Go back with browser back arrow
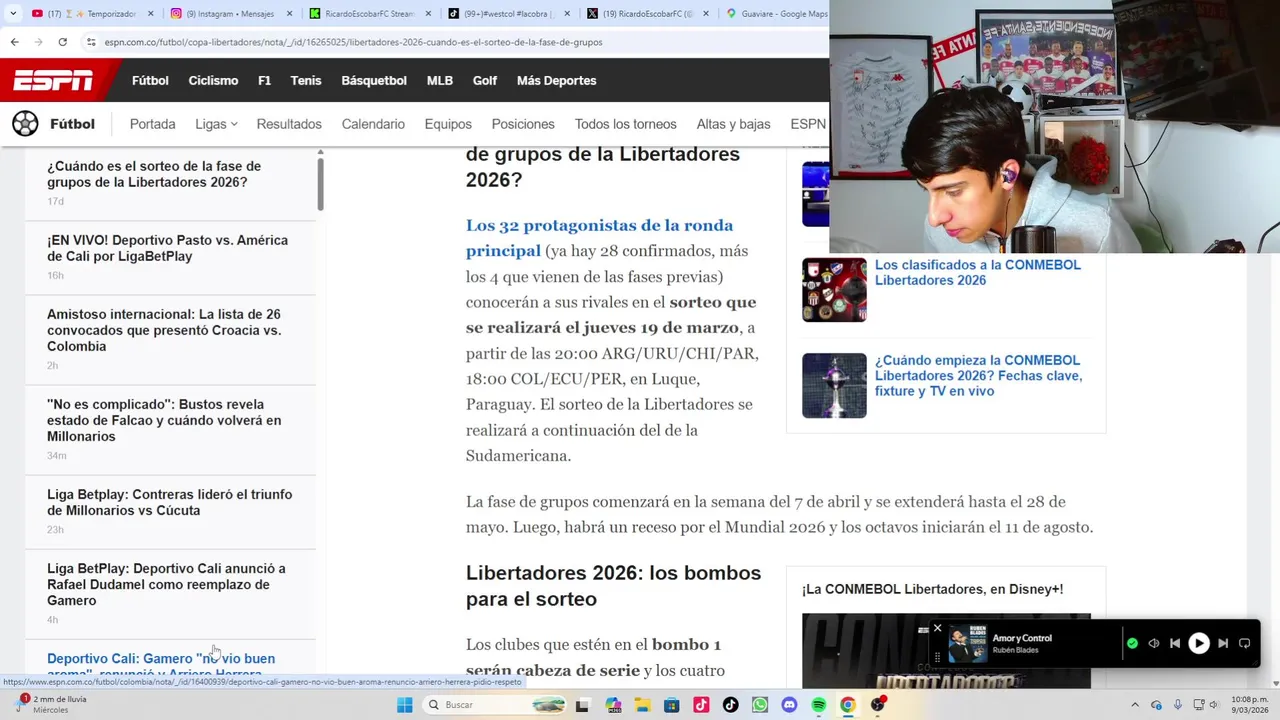The image size is (1280, 720). click(x=14, y=42)
